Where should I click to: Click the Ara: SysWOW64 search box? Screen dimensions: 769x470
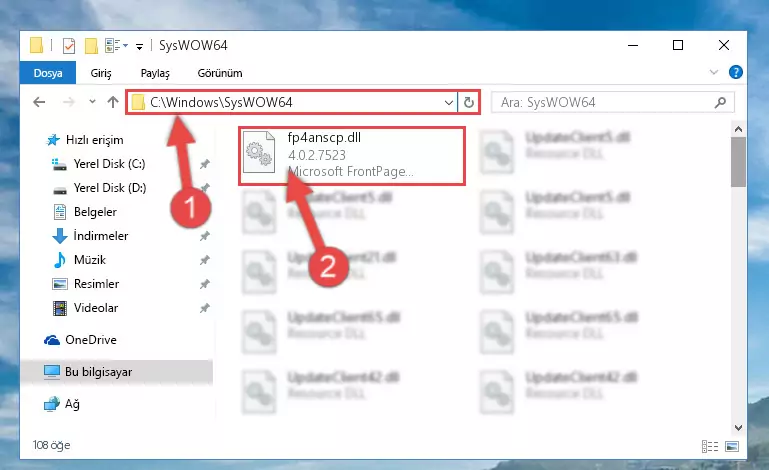pyautogui.click(x=612, y=102)
